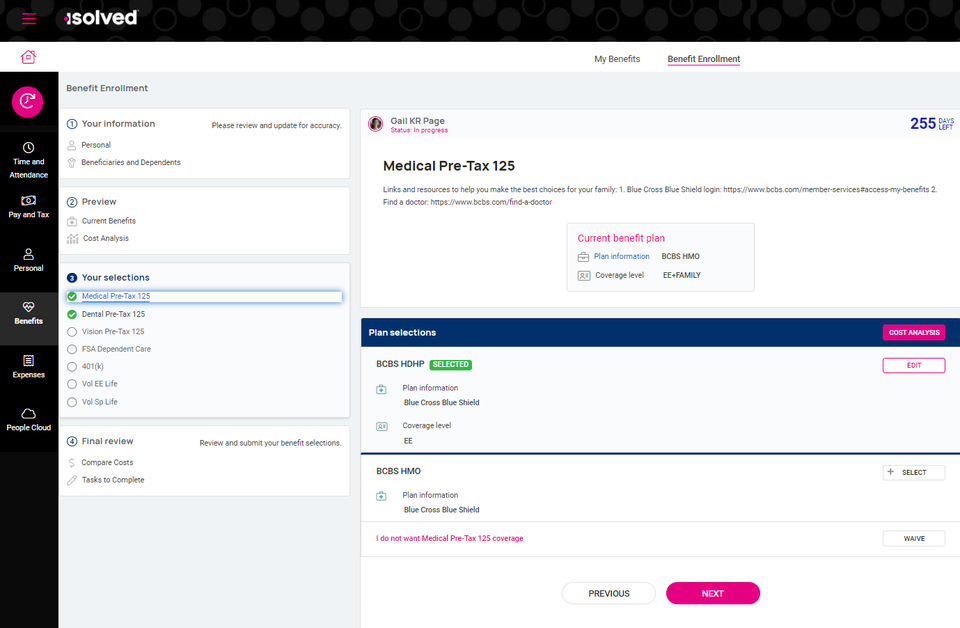Open Medical Pre-Tax 125 selection
960x628 pixels.
(x=116, y=296)
